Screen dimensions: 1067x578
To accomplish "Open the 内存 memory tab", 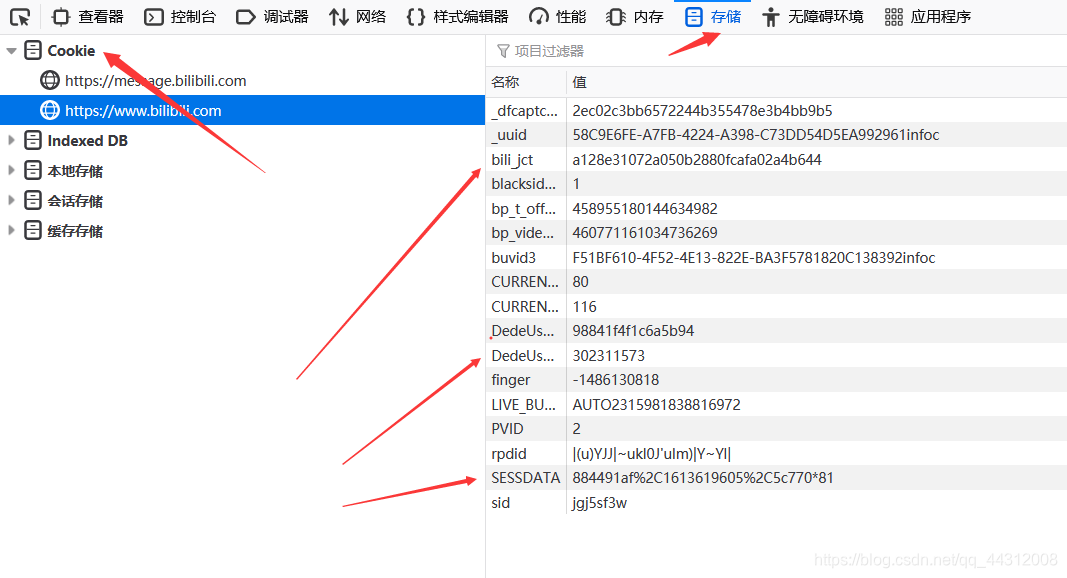I will pyautogui.click(x=634, y=16).
